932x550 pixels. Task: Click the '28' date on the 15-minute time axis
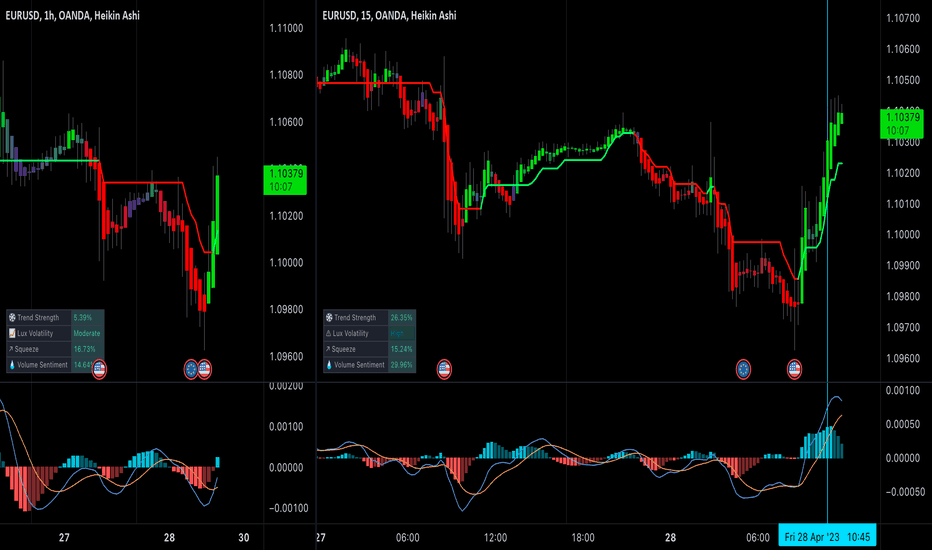[x=670, y=538]
